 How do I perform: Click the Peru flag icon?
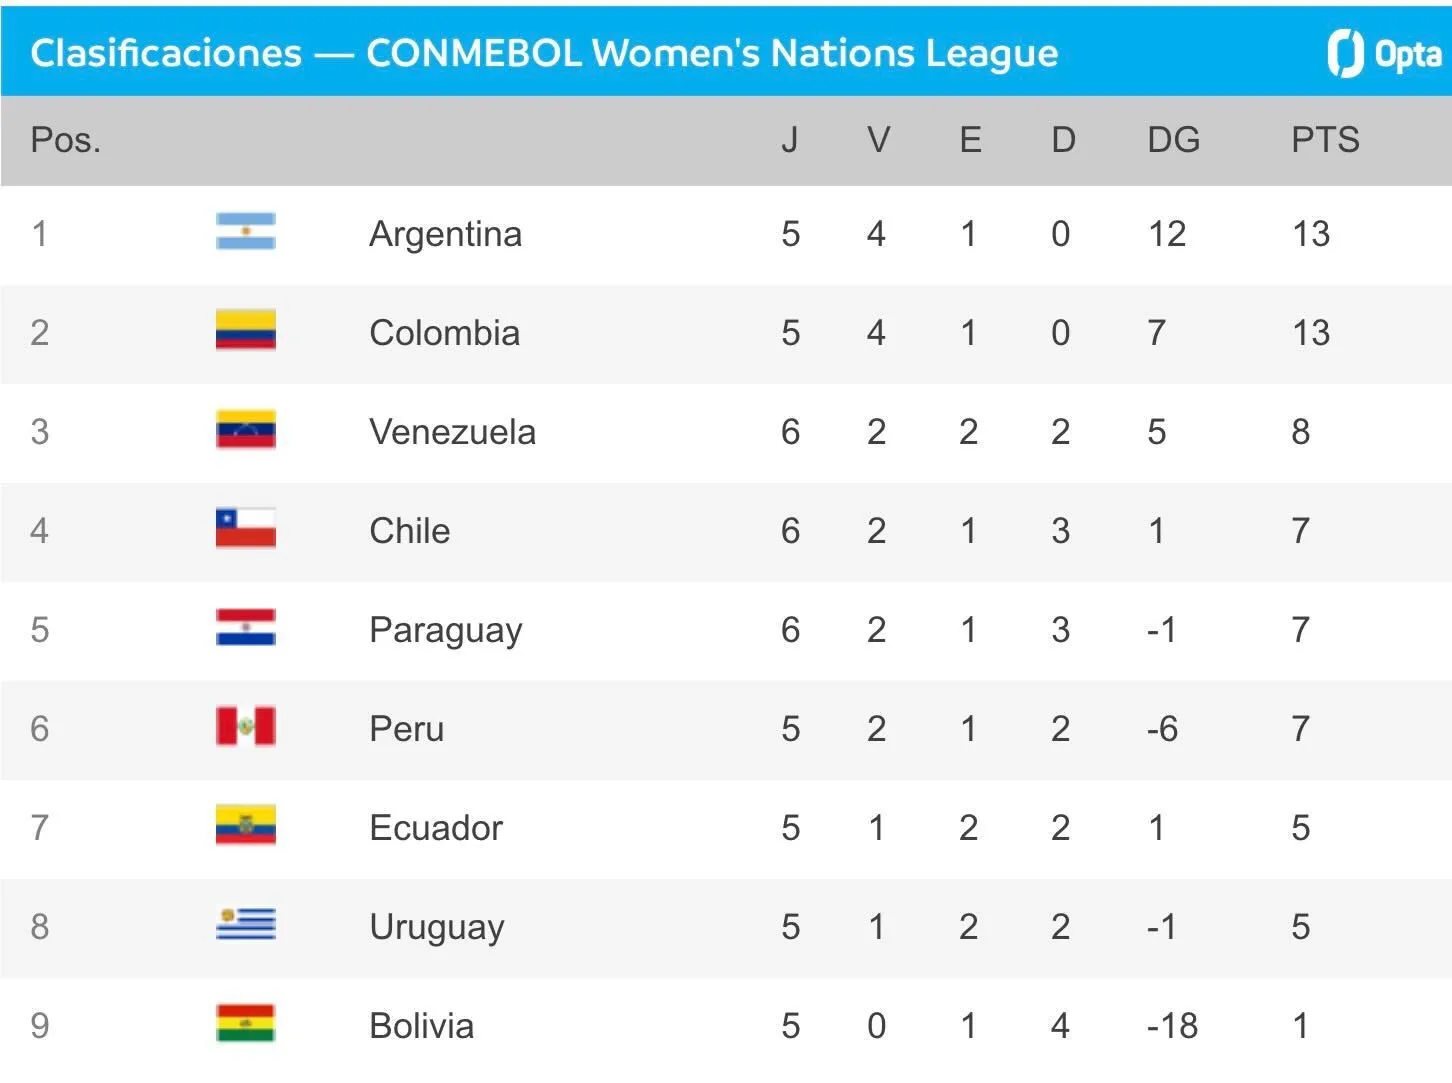coord(245,727)
